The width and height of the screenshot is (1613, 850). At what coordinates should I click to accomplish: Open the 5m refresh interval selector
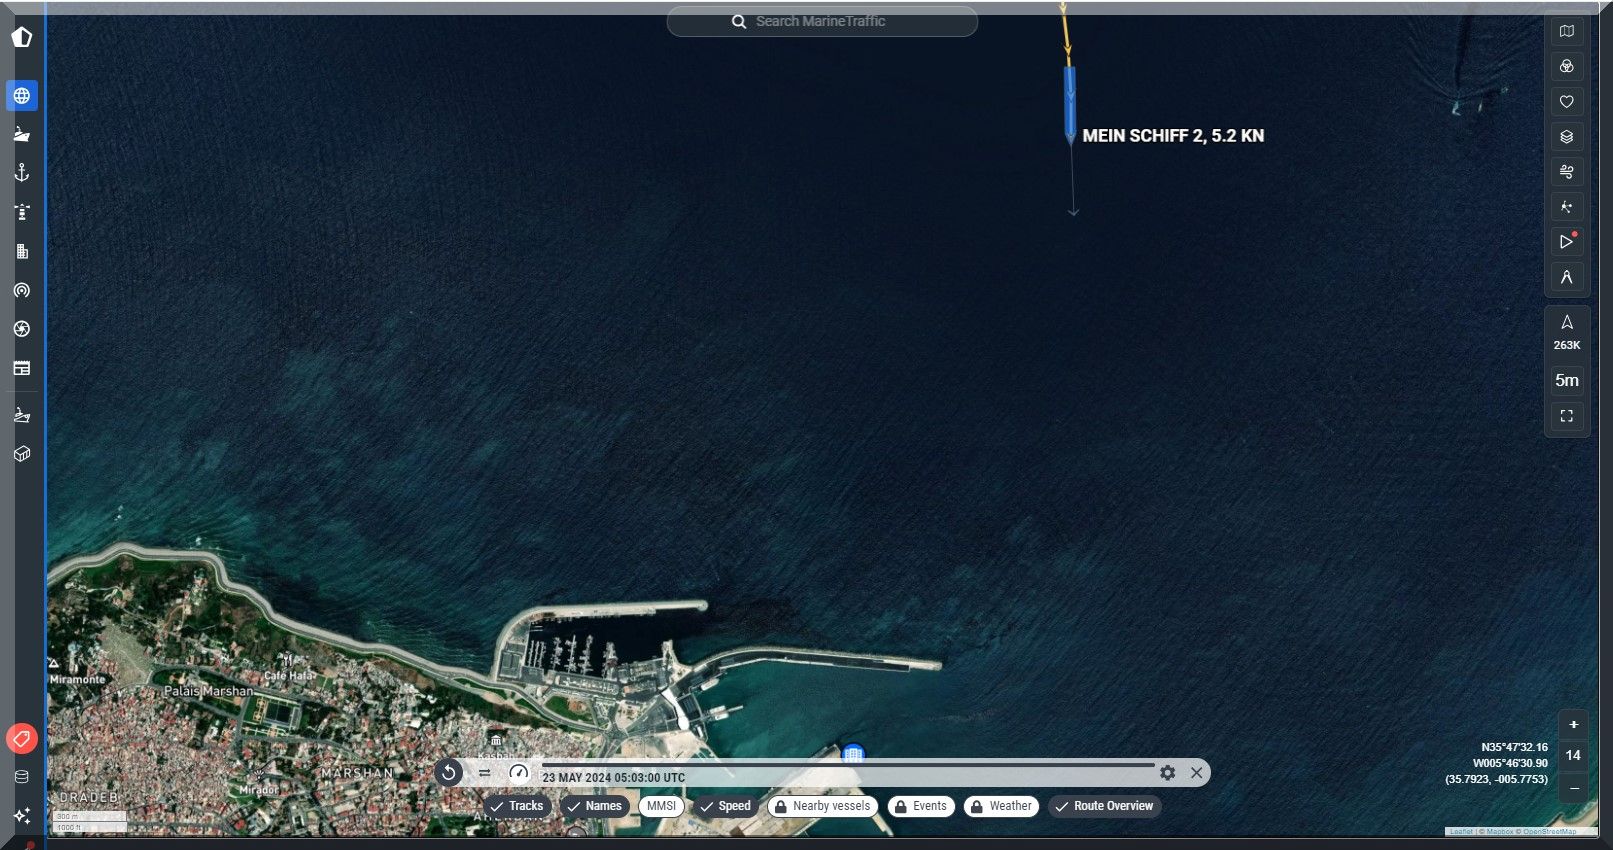tap(1566, 380)
